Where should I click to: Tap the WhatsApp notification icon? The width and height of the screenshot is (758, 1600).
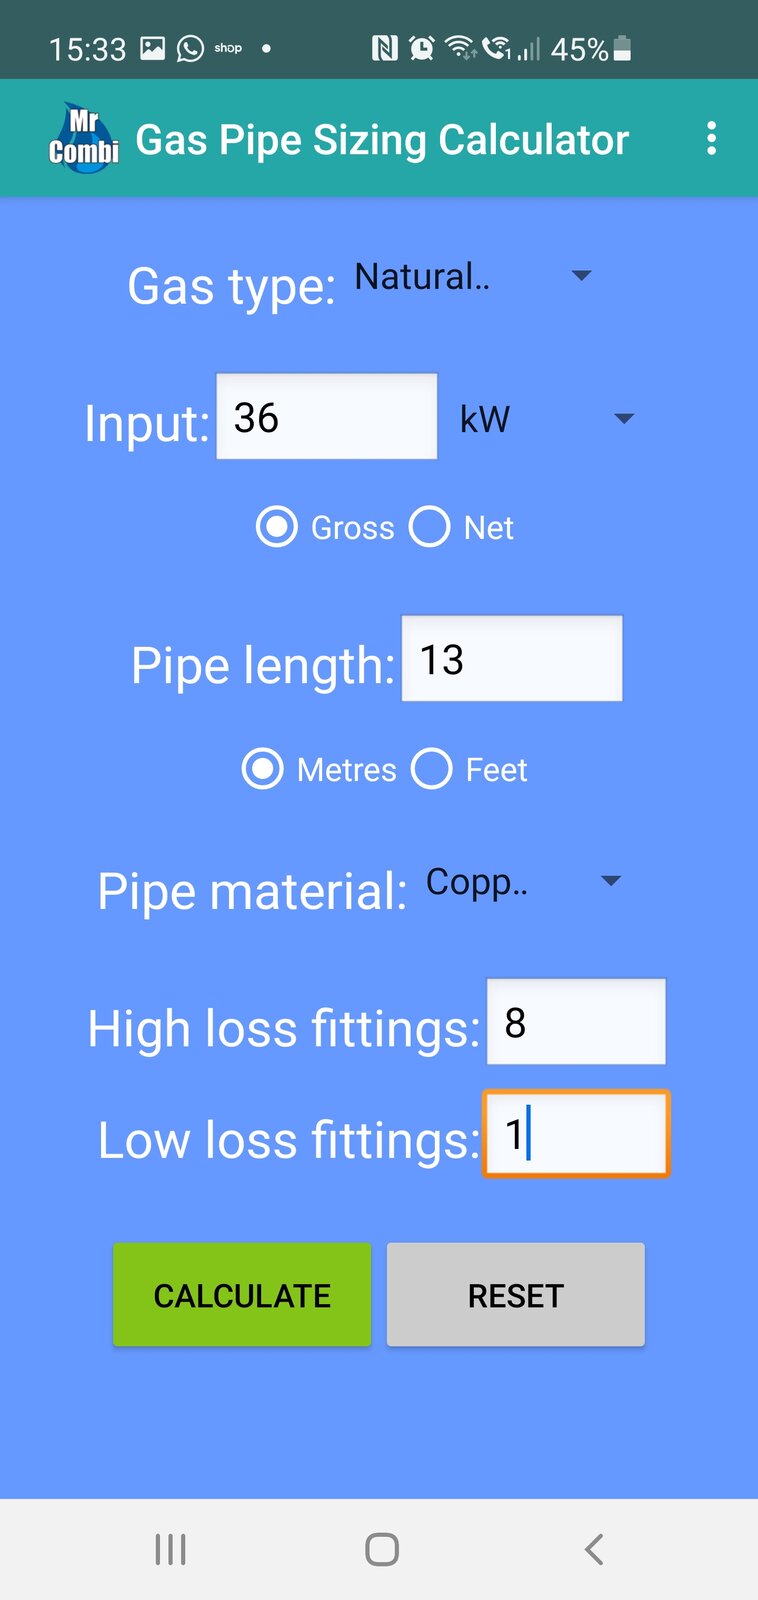click(x=190, y=48)
